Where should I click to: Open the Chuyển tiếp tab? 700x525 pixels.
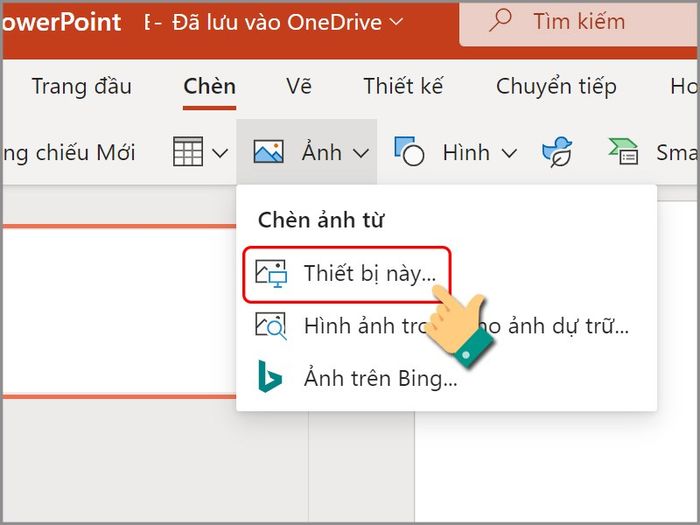click(556, 87)
